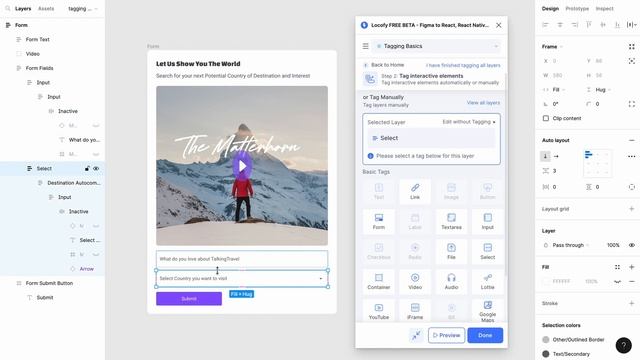The height and width of the screenshot is (360, 640).
Task: Select the Google Maps tag
Action: pos(487,311)
